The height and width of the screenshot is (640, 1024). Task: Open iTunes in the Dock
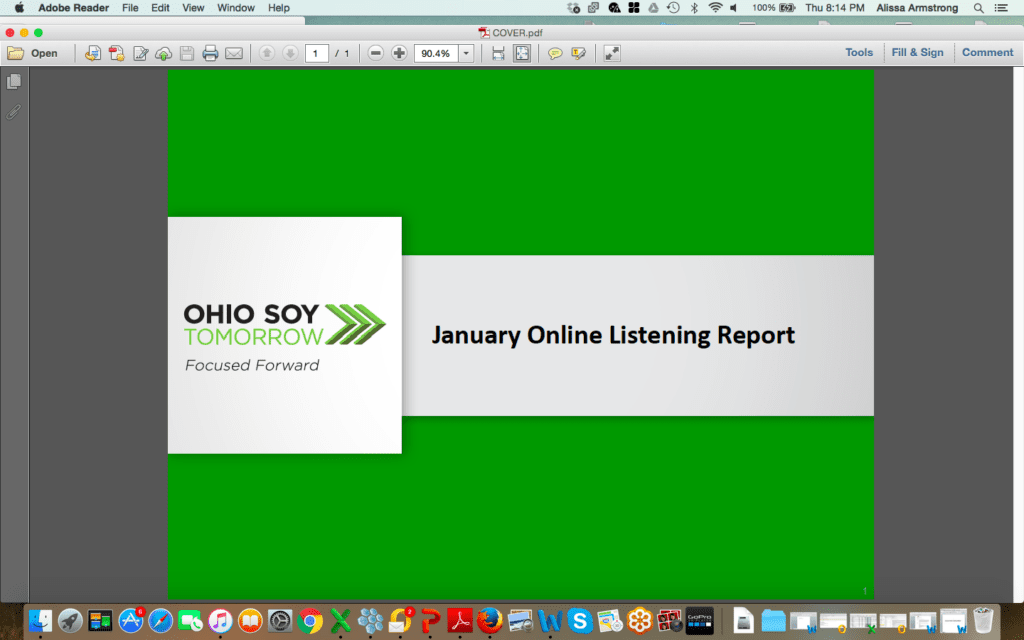pyautogui.click(x=221, y=620)
